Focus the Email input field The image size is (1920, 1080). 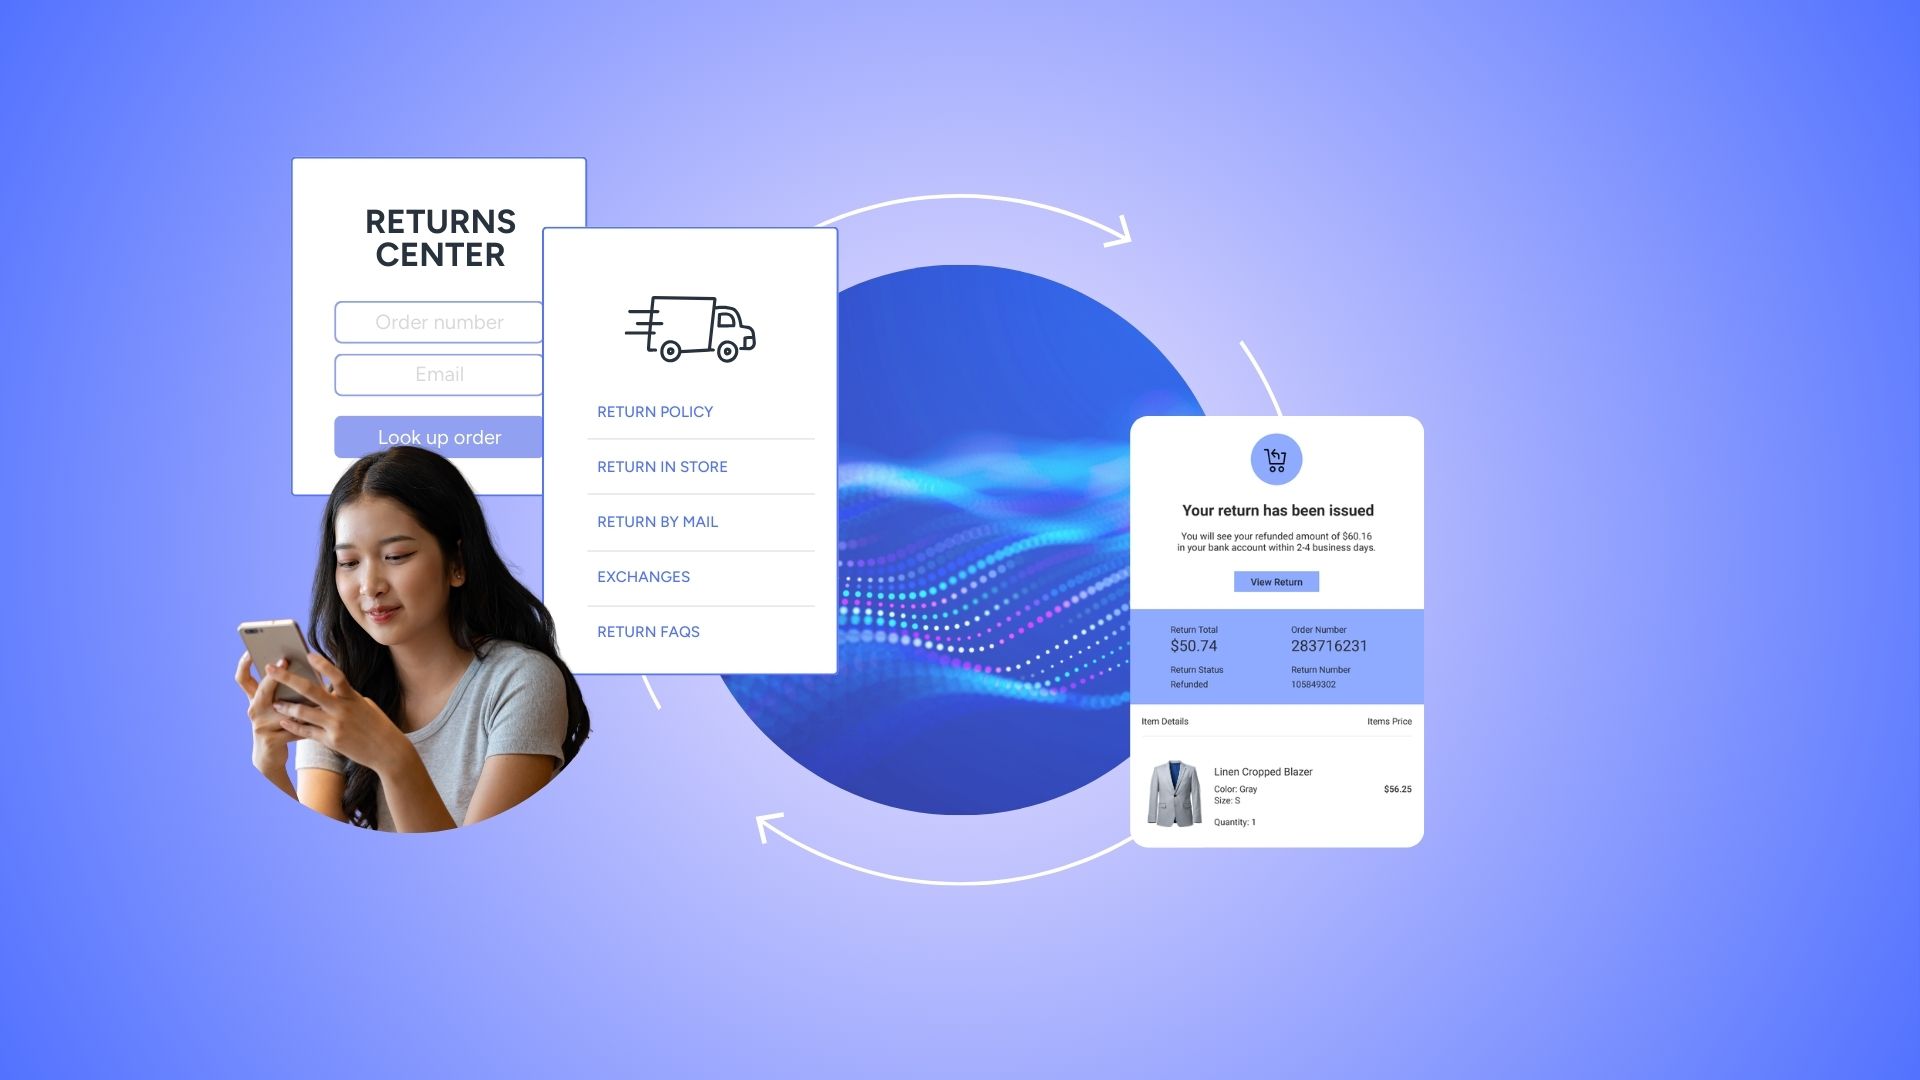point(439,374)
